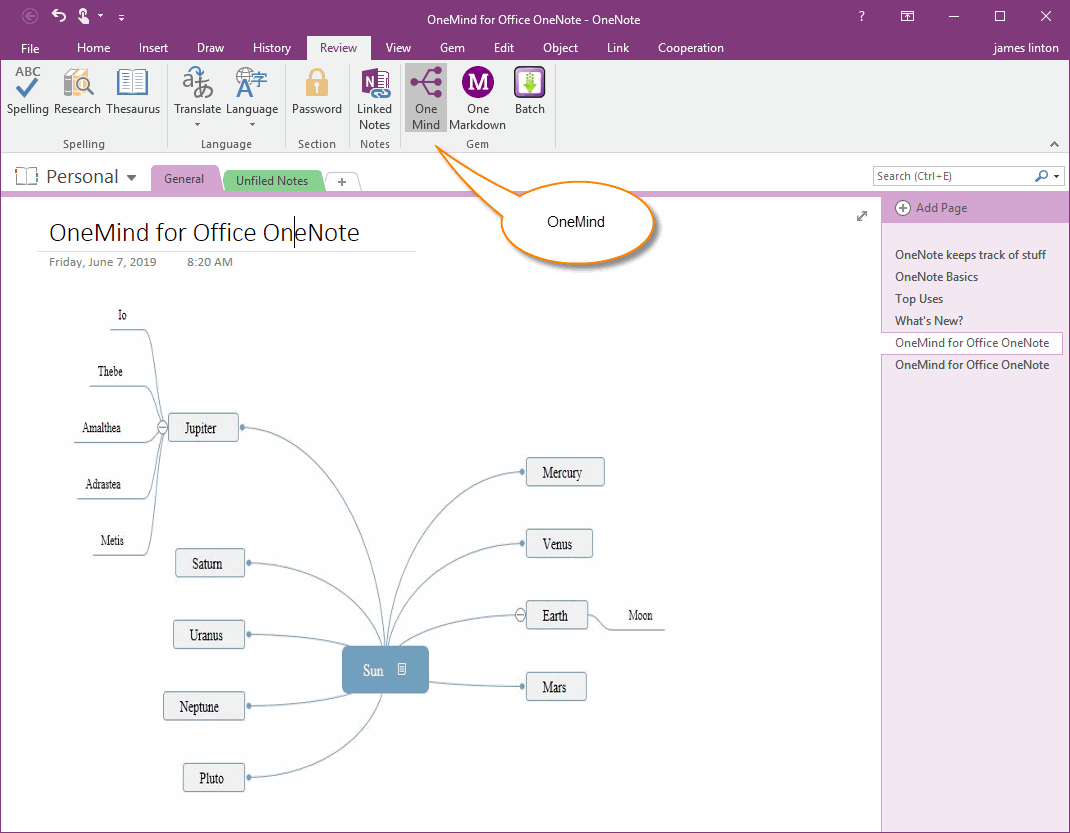Open the One Markdown tool

click(478, 99)
